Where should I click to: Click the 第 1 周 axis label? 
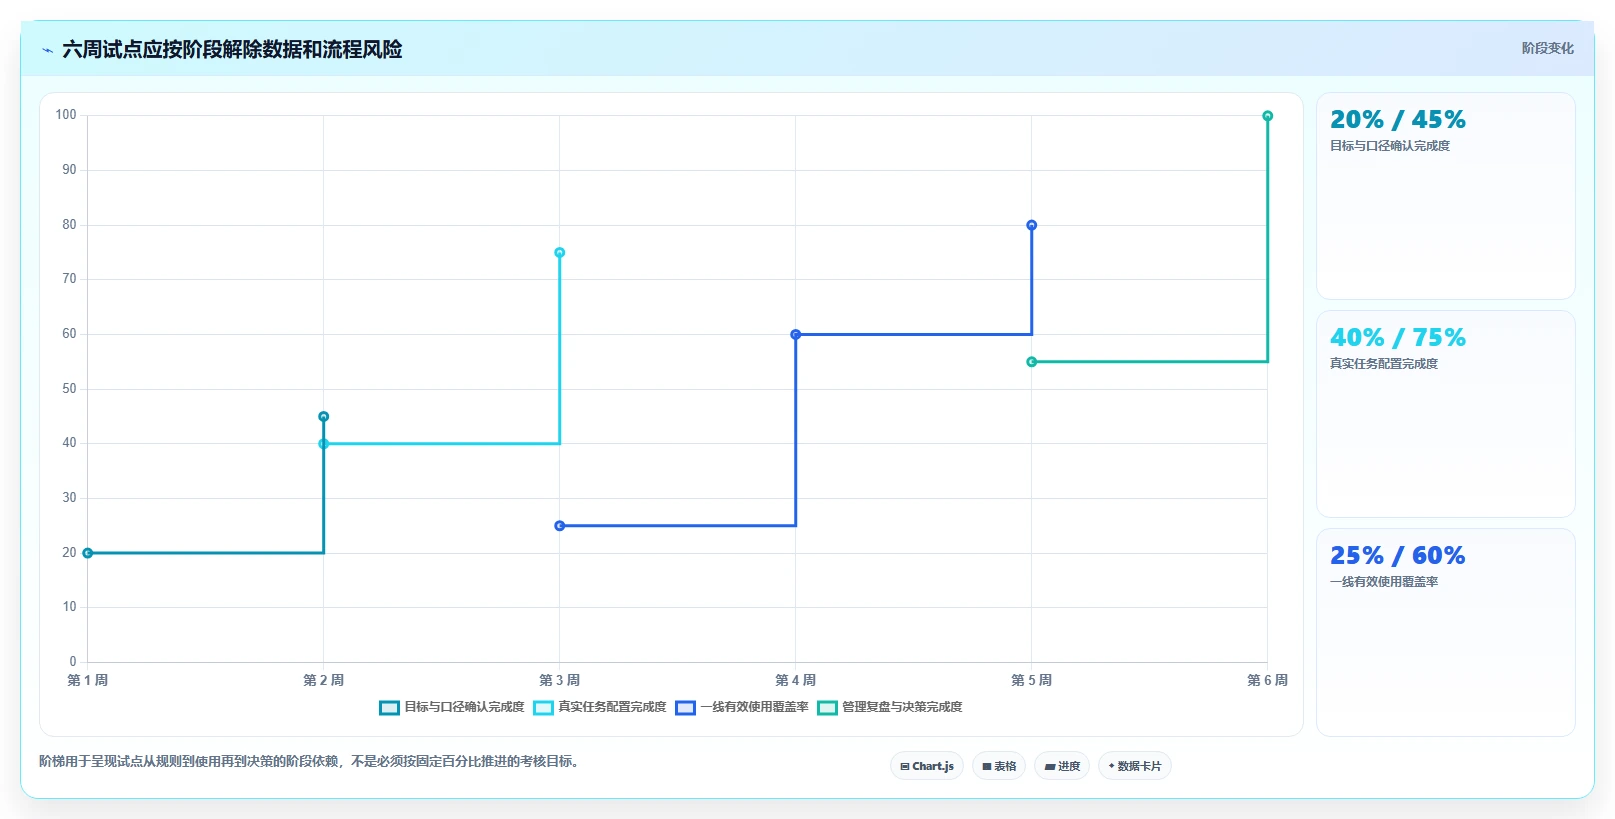pyautogui.click(x=87, y=680)
